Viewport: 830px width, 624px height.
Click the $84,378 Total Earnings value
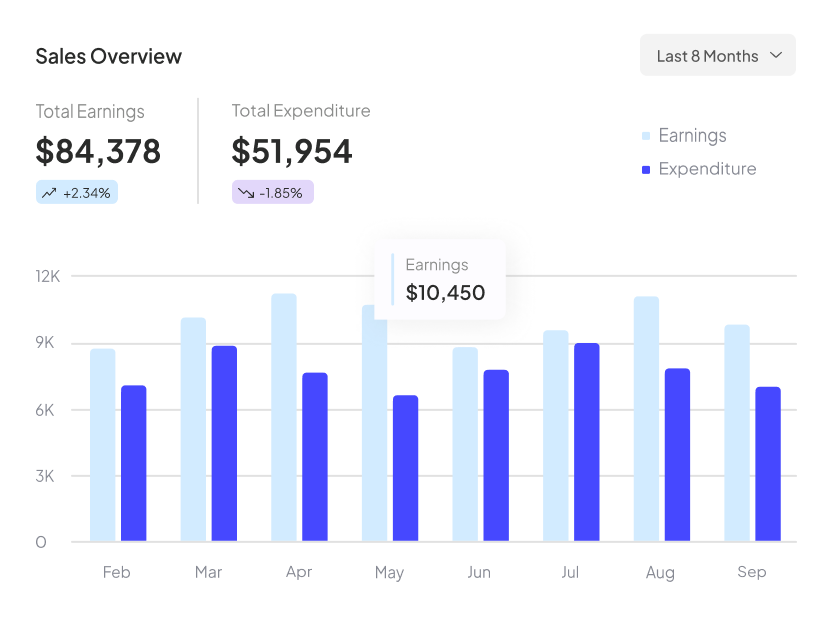click(98, 151)
